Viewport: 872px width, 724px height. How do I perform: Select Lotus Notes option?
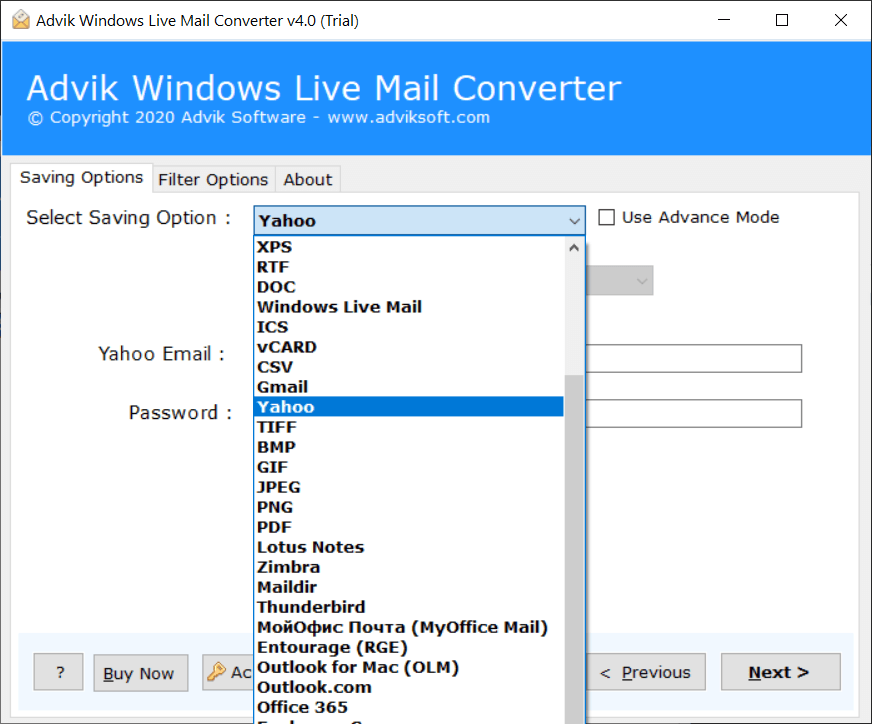point(409,547)
